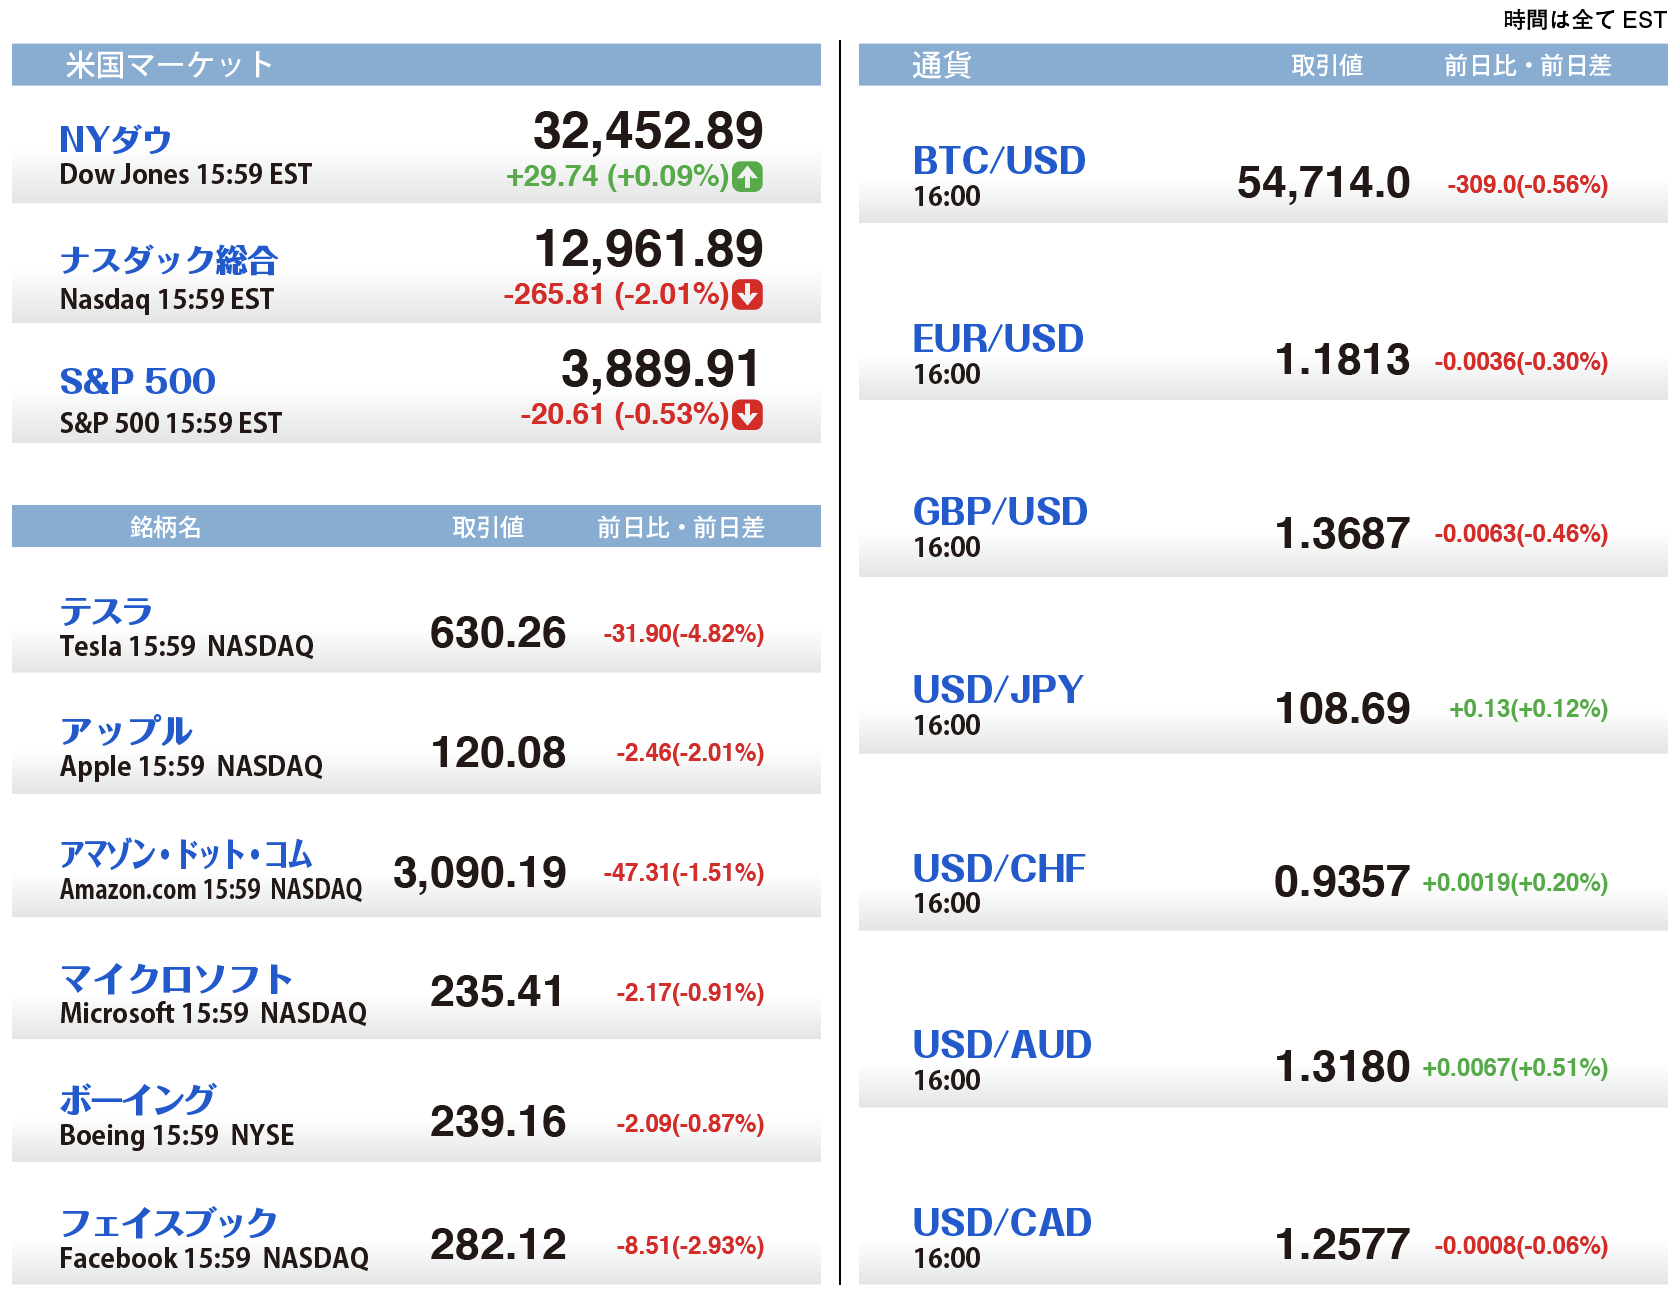The width and height of the screenshot is (1680, 1306).
Task: Open the blue S&P 500 heading link
Action: tap(137, 381)
